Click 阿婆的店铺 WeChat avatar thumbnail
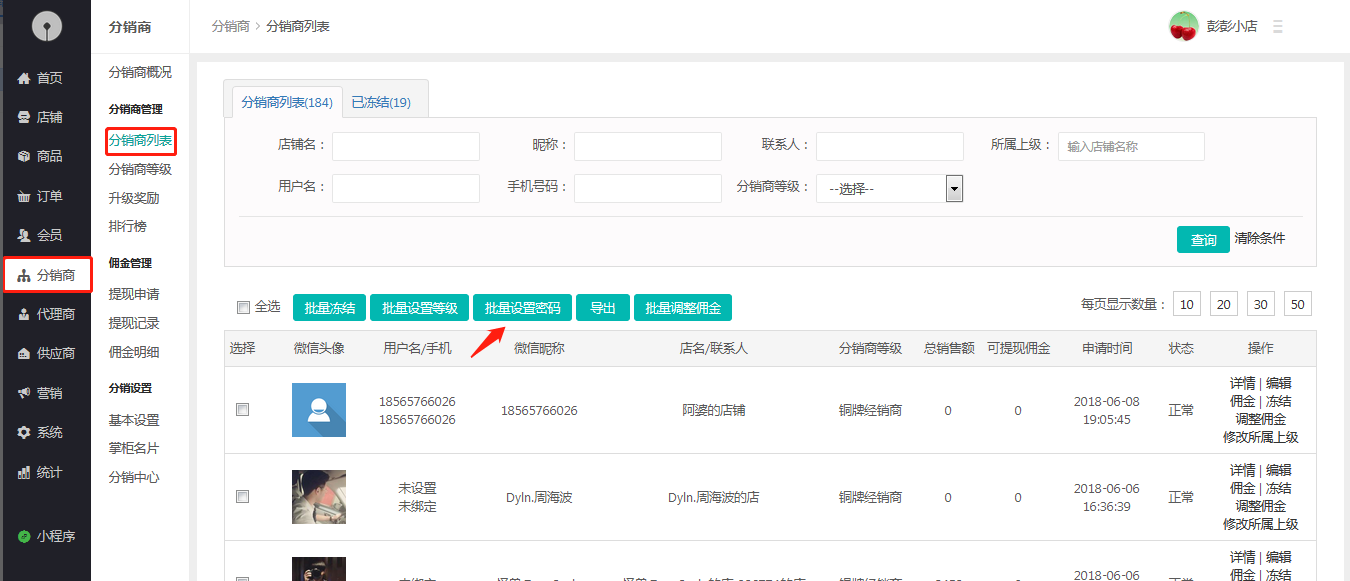This screenshot has width=1350, height=581. [318, 410]
